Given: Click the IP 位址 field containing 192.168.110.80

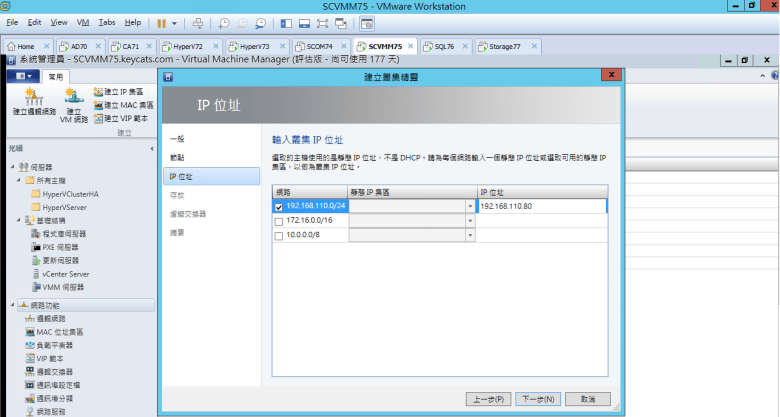Looking at the screenshot, I should (x=541, y=206).
